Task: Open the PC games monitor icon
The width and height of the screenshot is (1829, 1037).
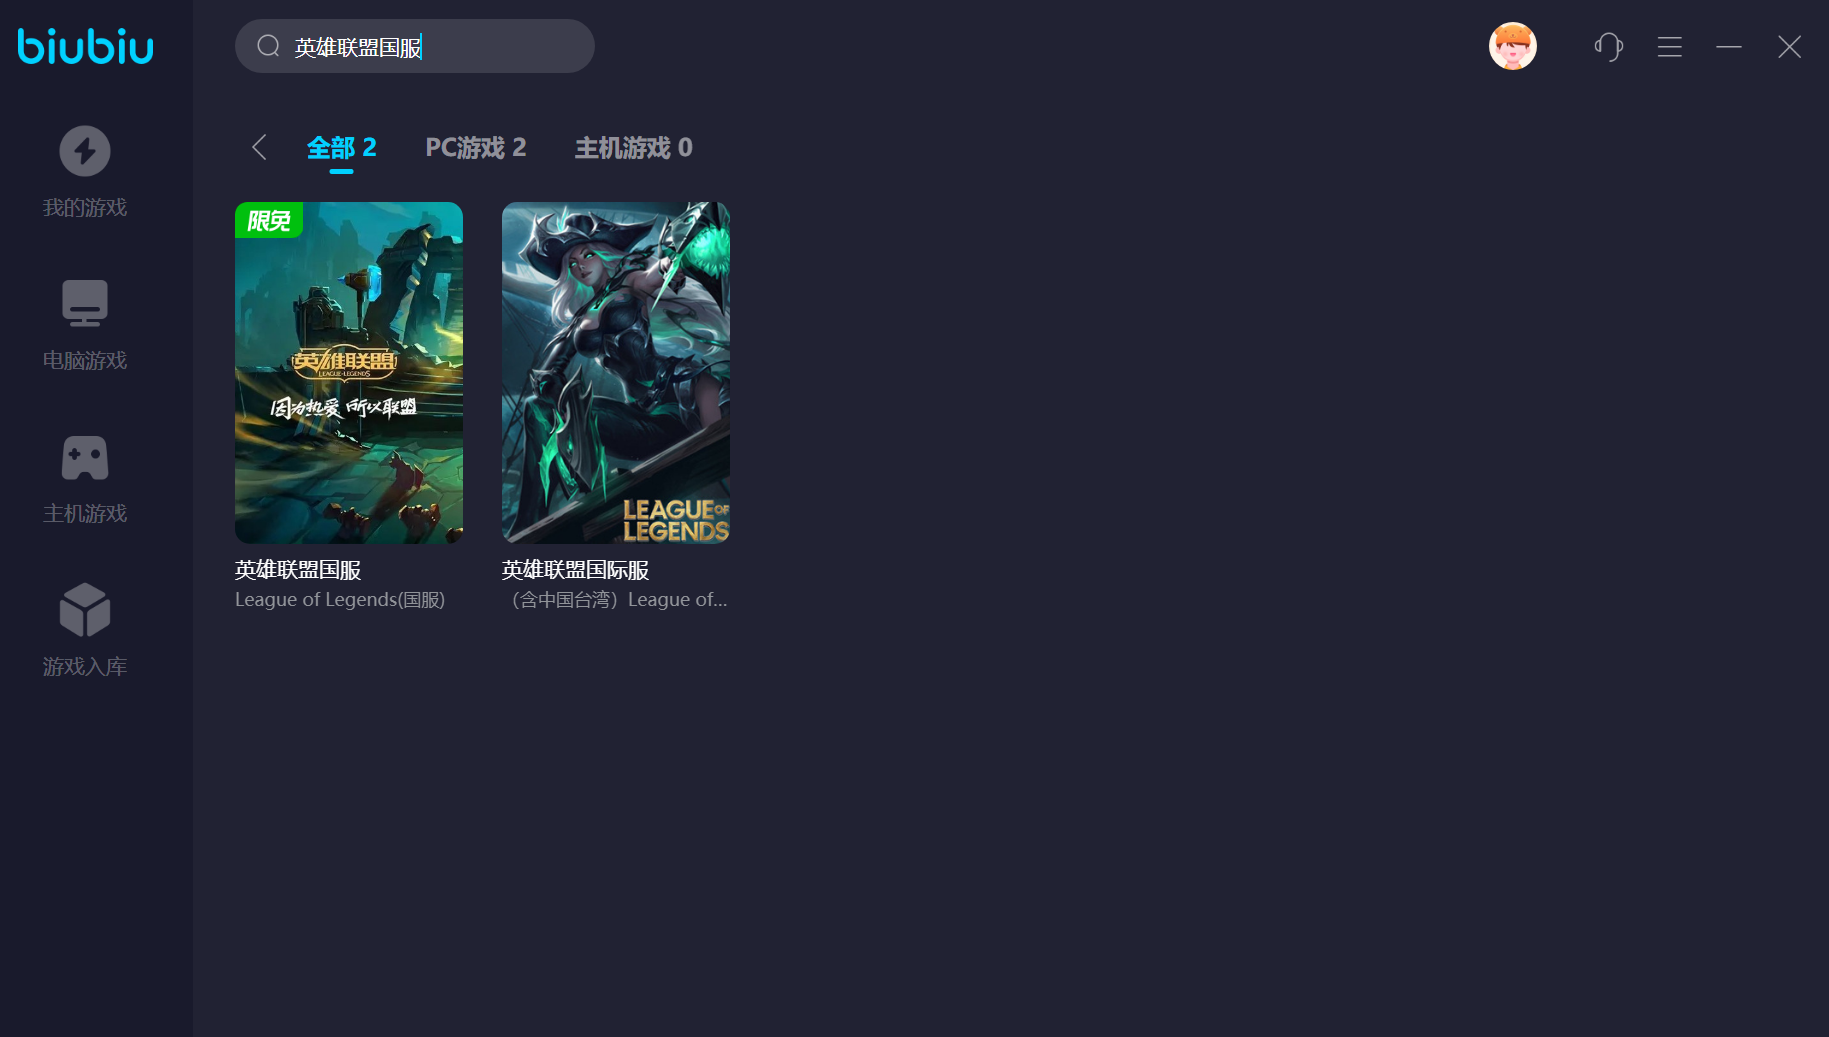Action: coord(85,303)
